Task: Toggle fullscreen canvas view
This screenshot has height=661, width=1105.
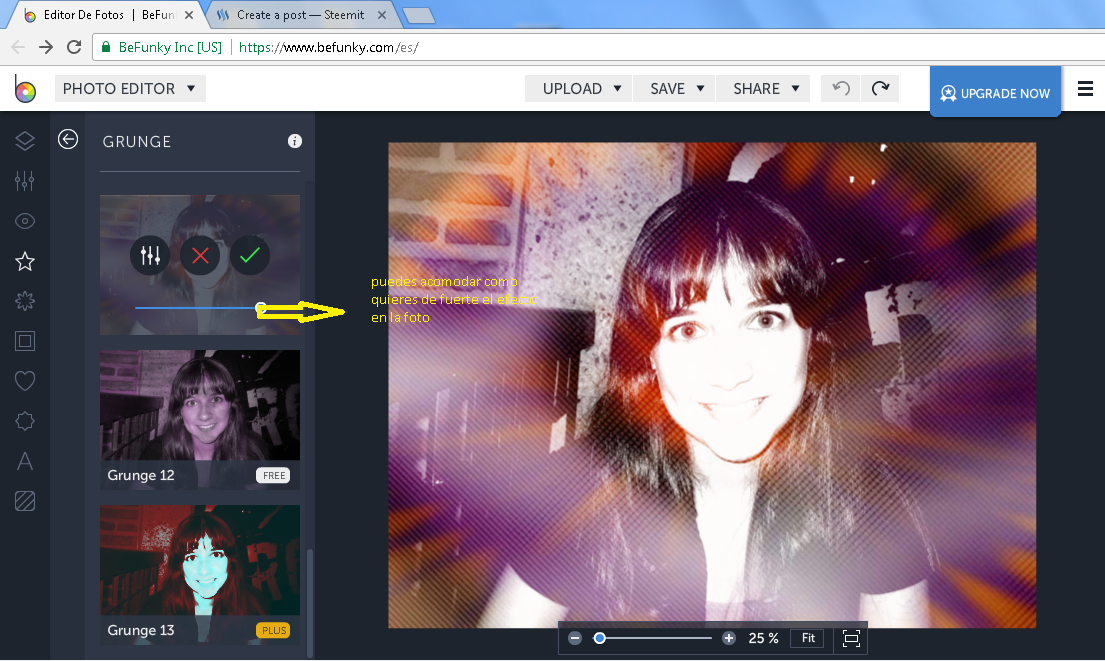Action: pyautogui.click(x=851, y=638)
